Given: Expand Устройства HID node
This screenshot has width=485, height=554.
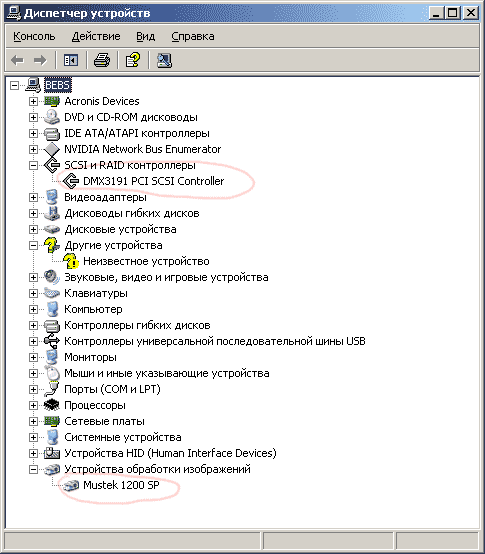Looking at the screenshot, I should (x=33, y=453).
